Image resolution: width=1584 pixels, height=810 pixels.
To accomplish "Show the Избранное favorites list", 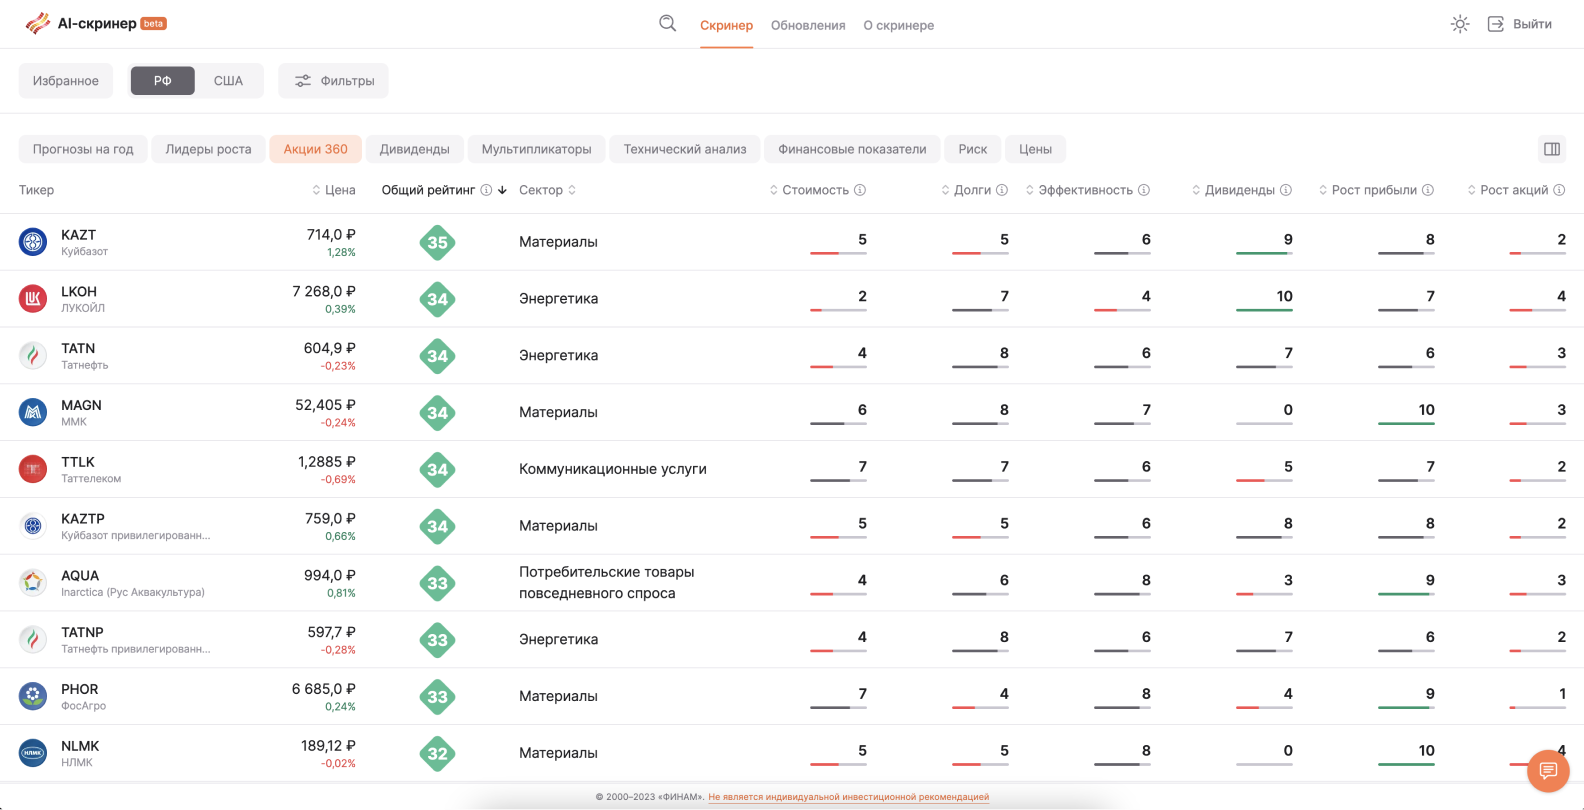I will coord(66,81).
